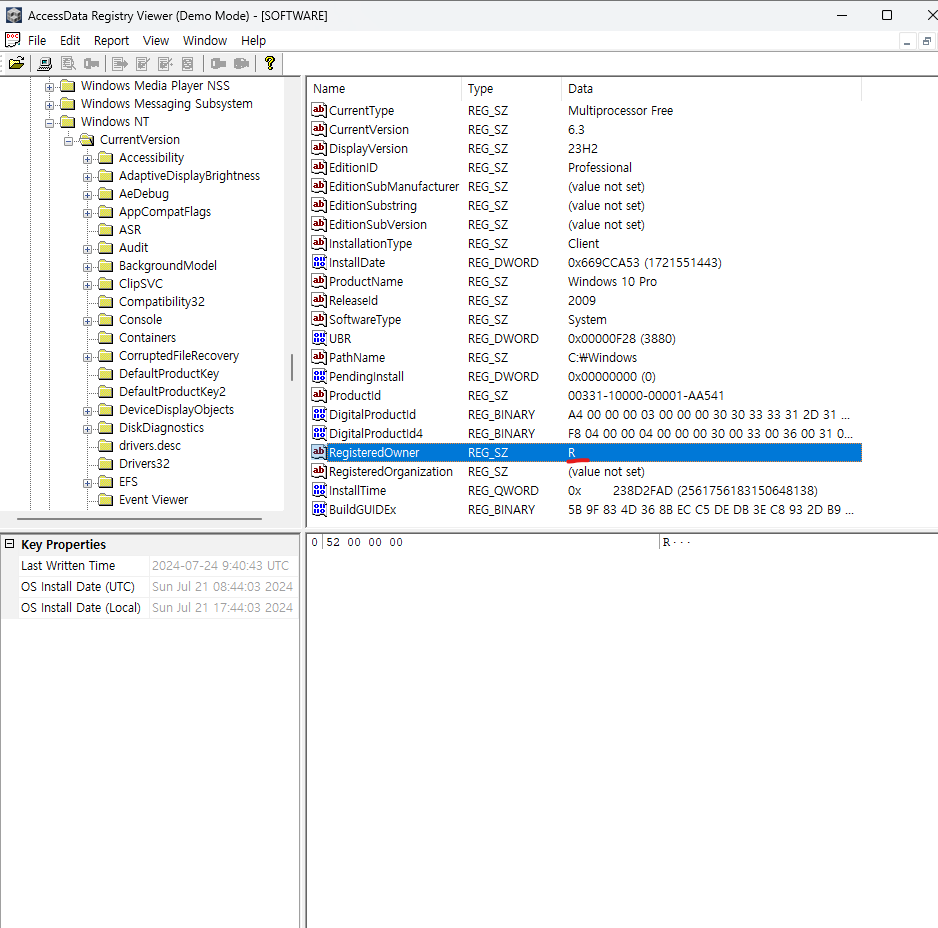Collapse the CurrentVersion tree node

[68, 141]
